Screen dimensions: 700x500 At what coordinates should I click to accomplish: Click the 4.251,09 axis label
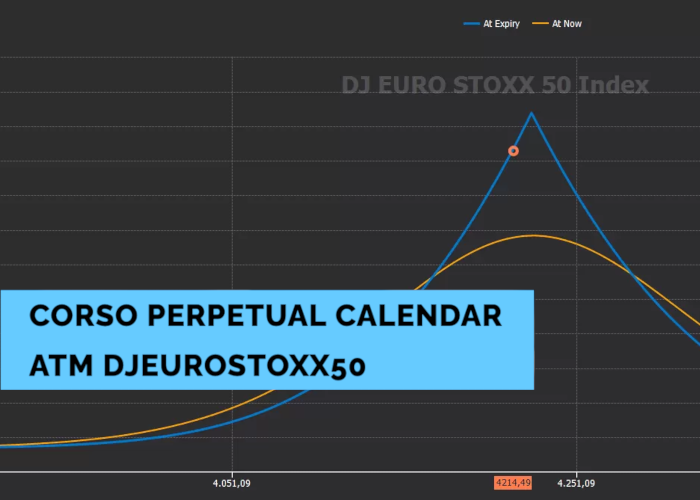[x=576, y=483]
